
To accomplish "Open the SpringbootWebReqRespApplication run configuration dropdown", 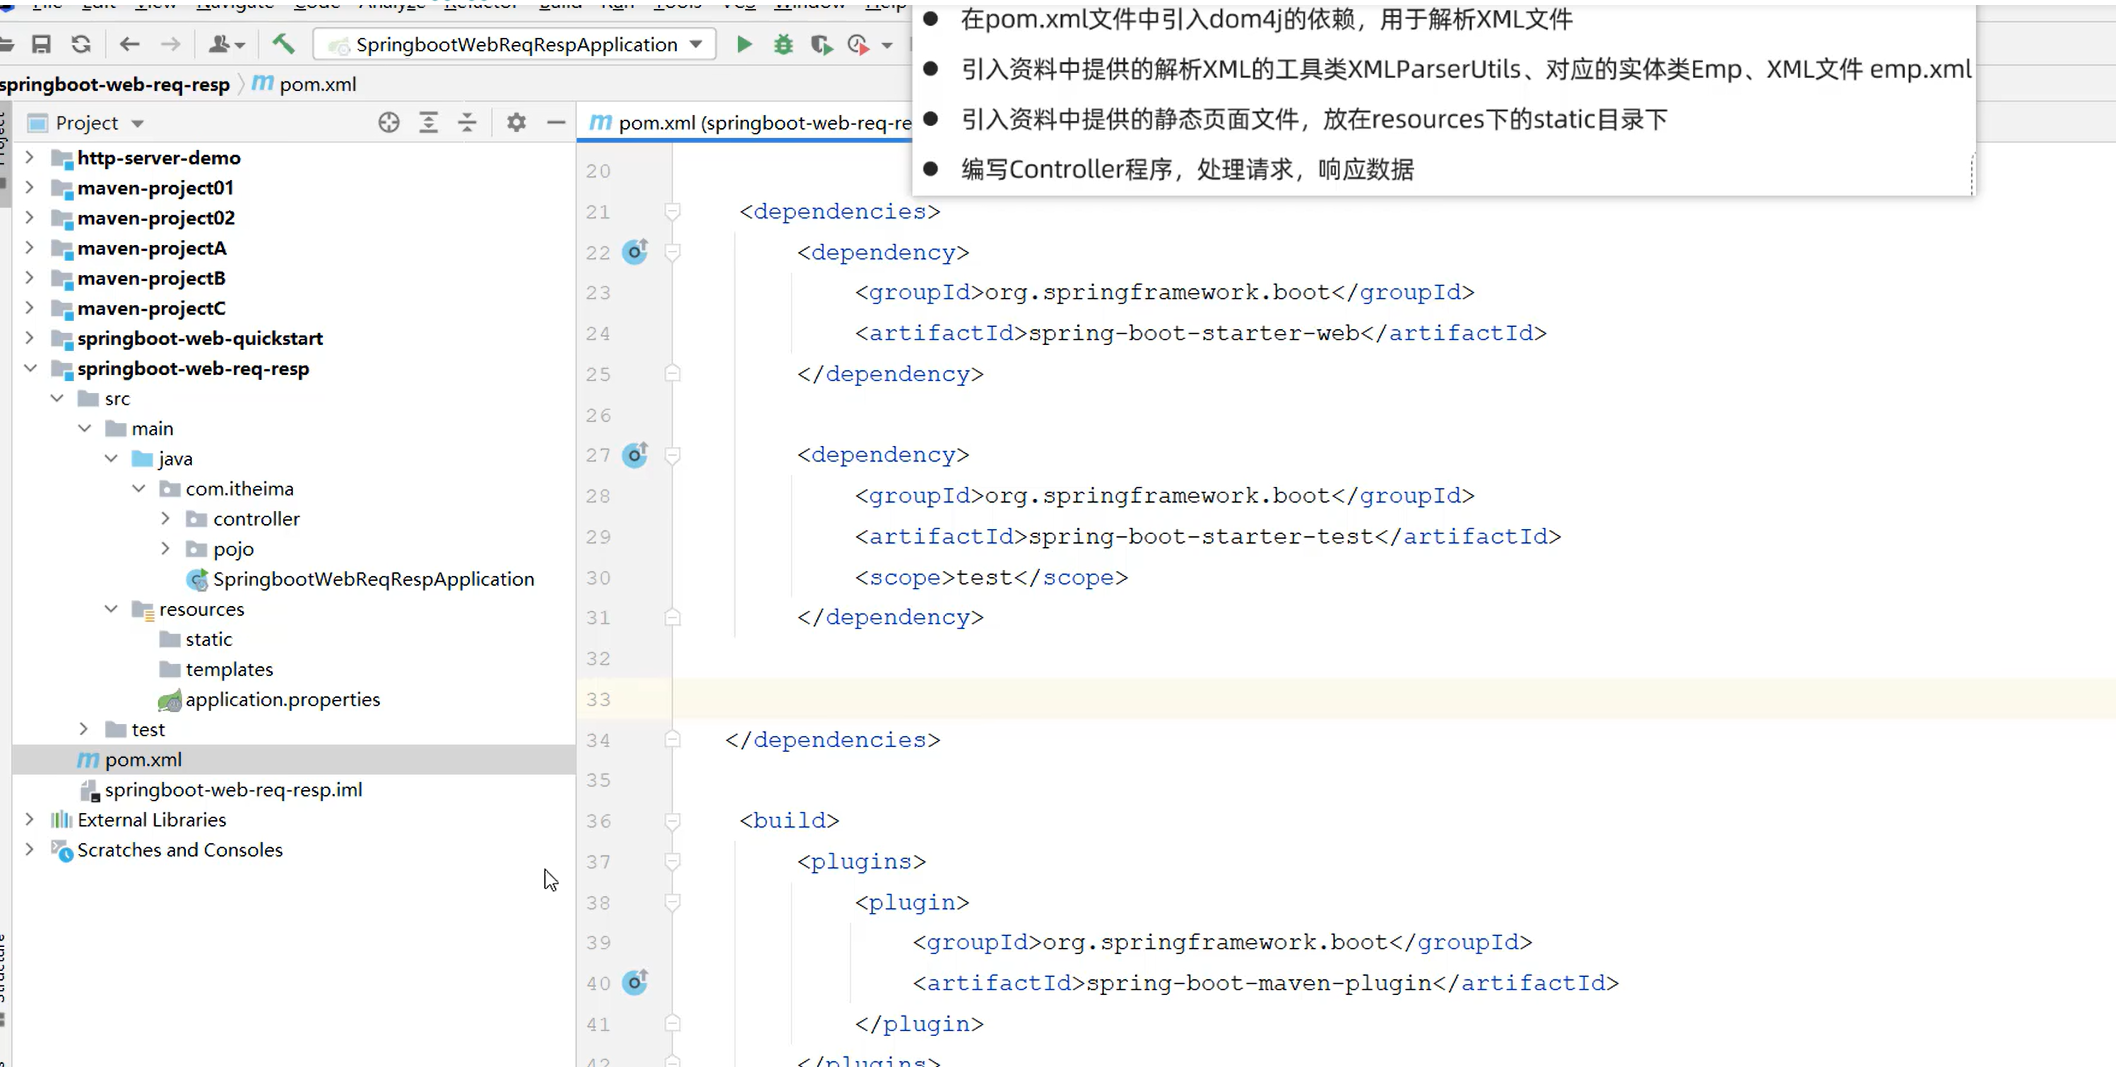I will (514, 44).
